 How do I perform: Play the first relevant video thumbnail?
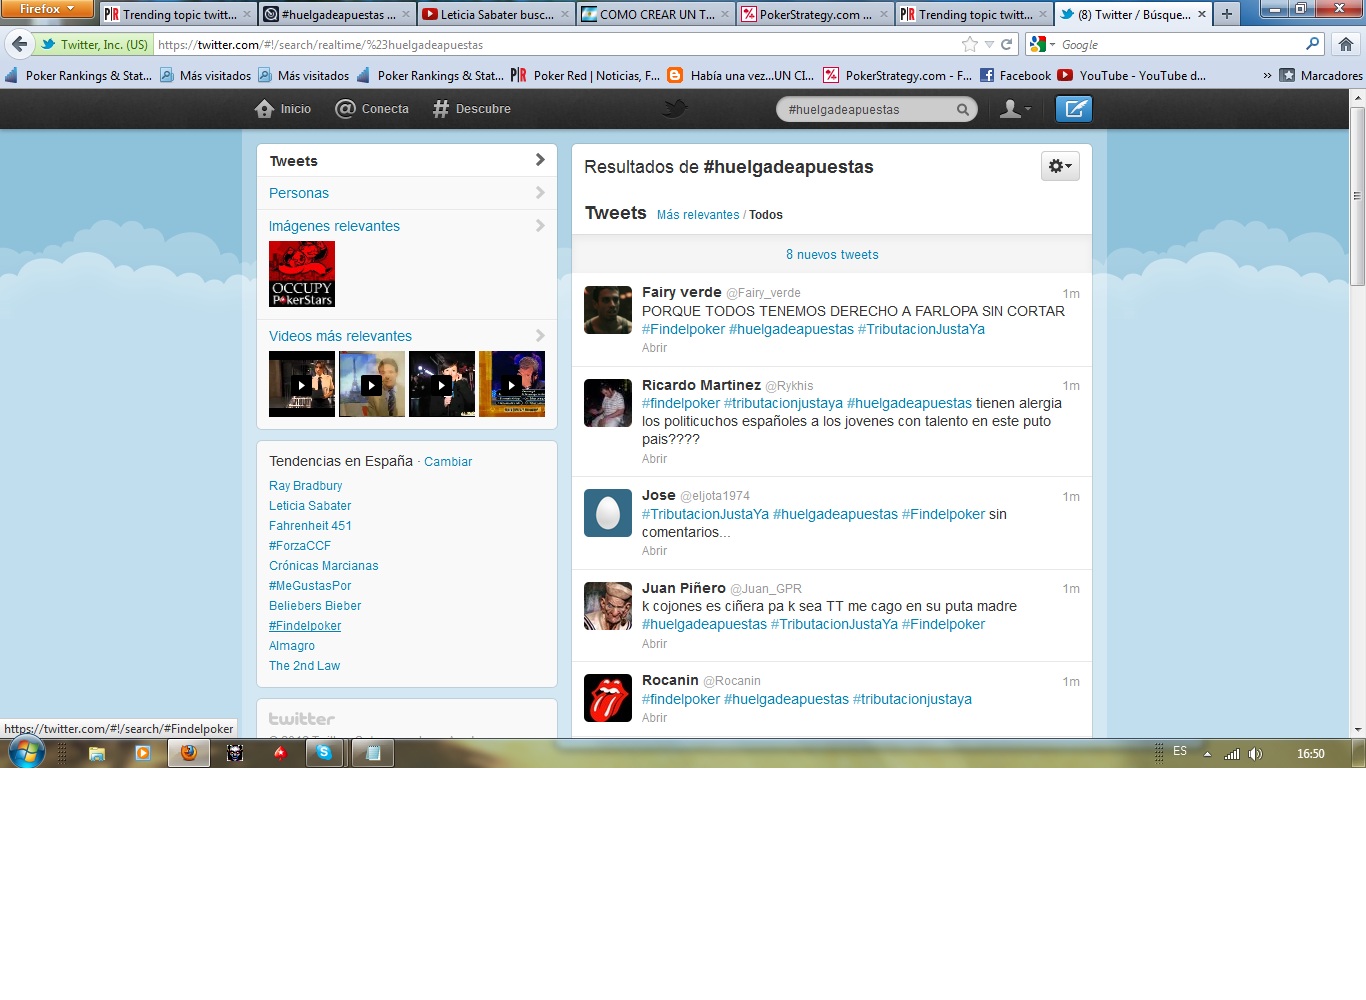click(x=302, y=384)
